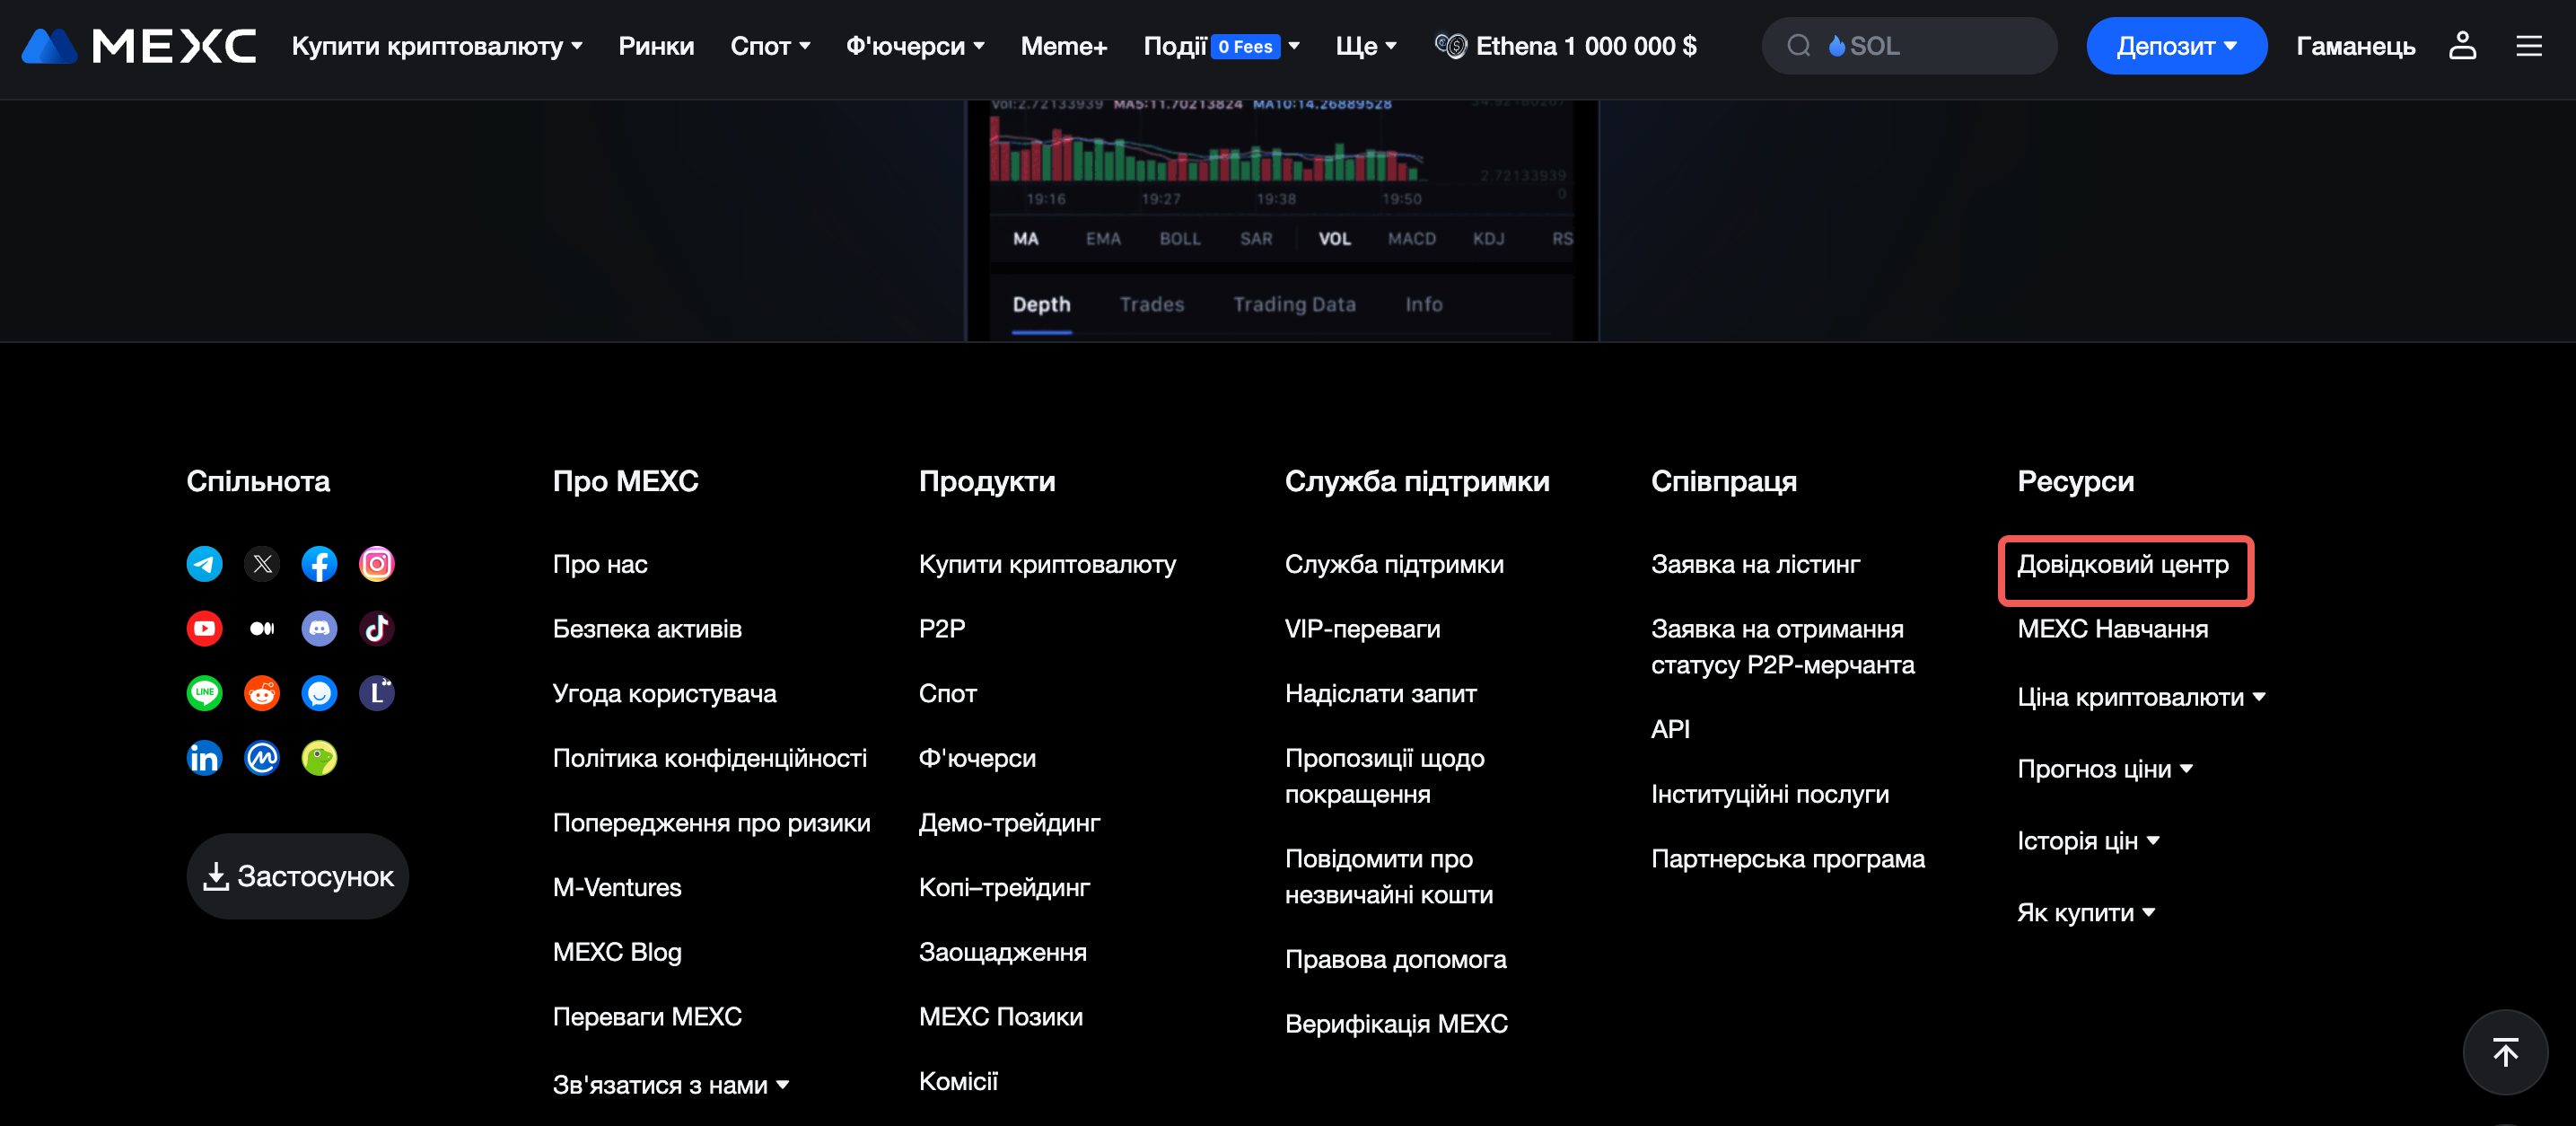Open Демо-трейдинг link

tap(1009, 823)
